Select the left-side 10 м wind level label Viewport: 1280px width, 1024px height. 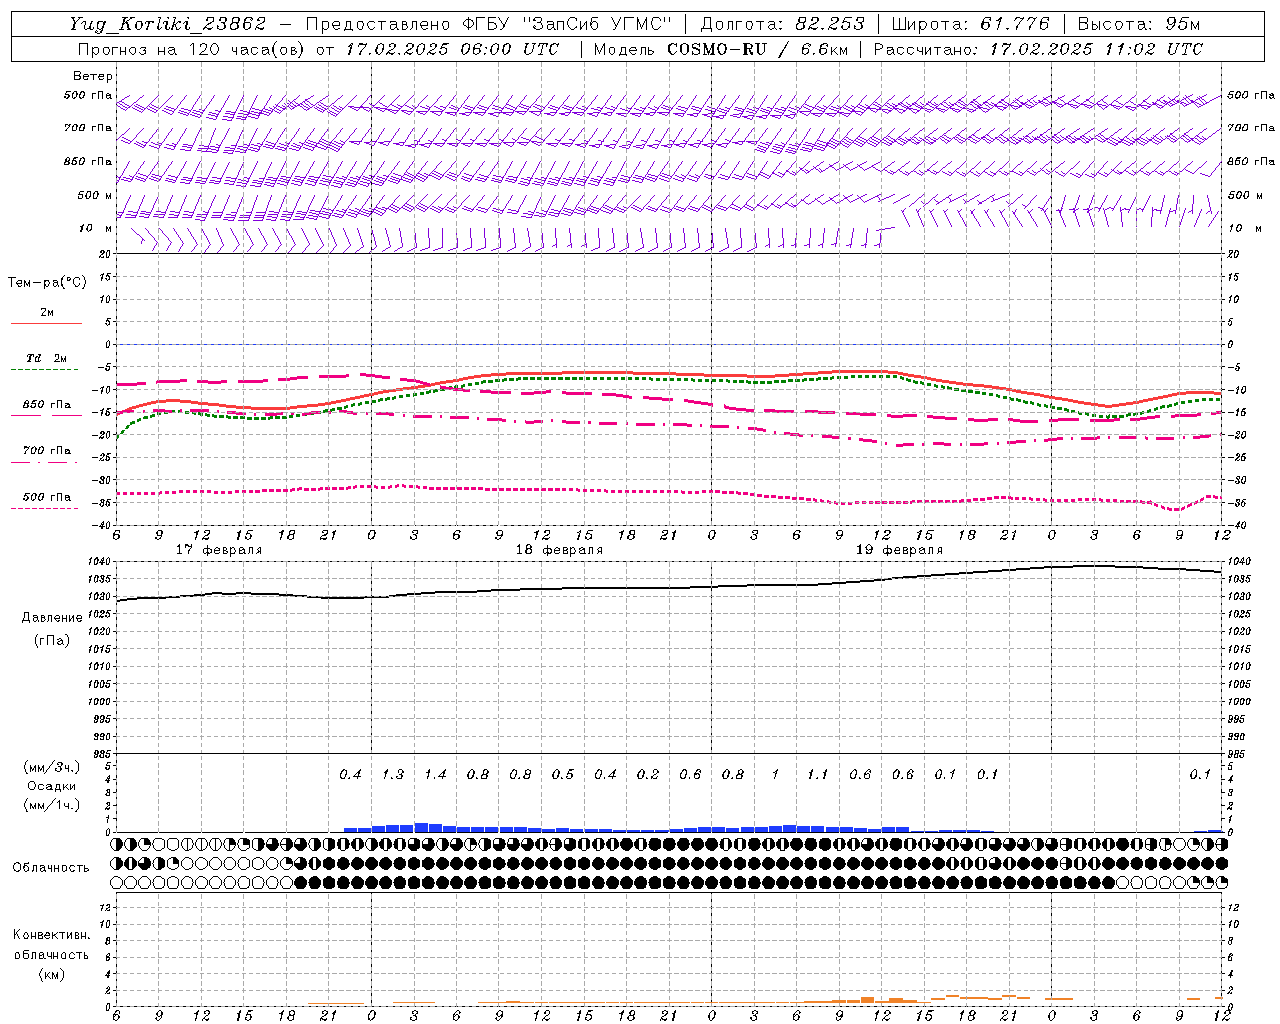click(95, 228)
